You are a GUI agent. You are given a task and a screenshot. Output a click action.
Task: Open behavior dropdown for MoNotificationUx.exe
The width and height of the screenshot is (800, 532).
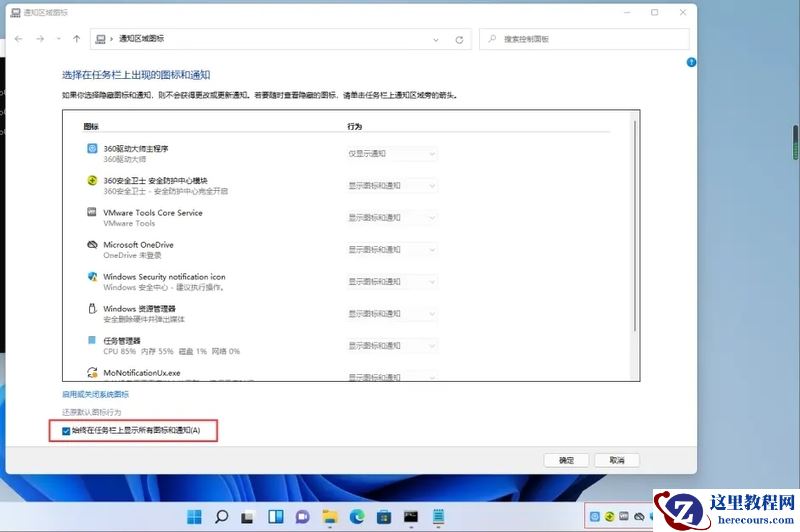391,376
